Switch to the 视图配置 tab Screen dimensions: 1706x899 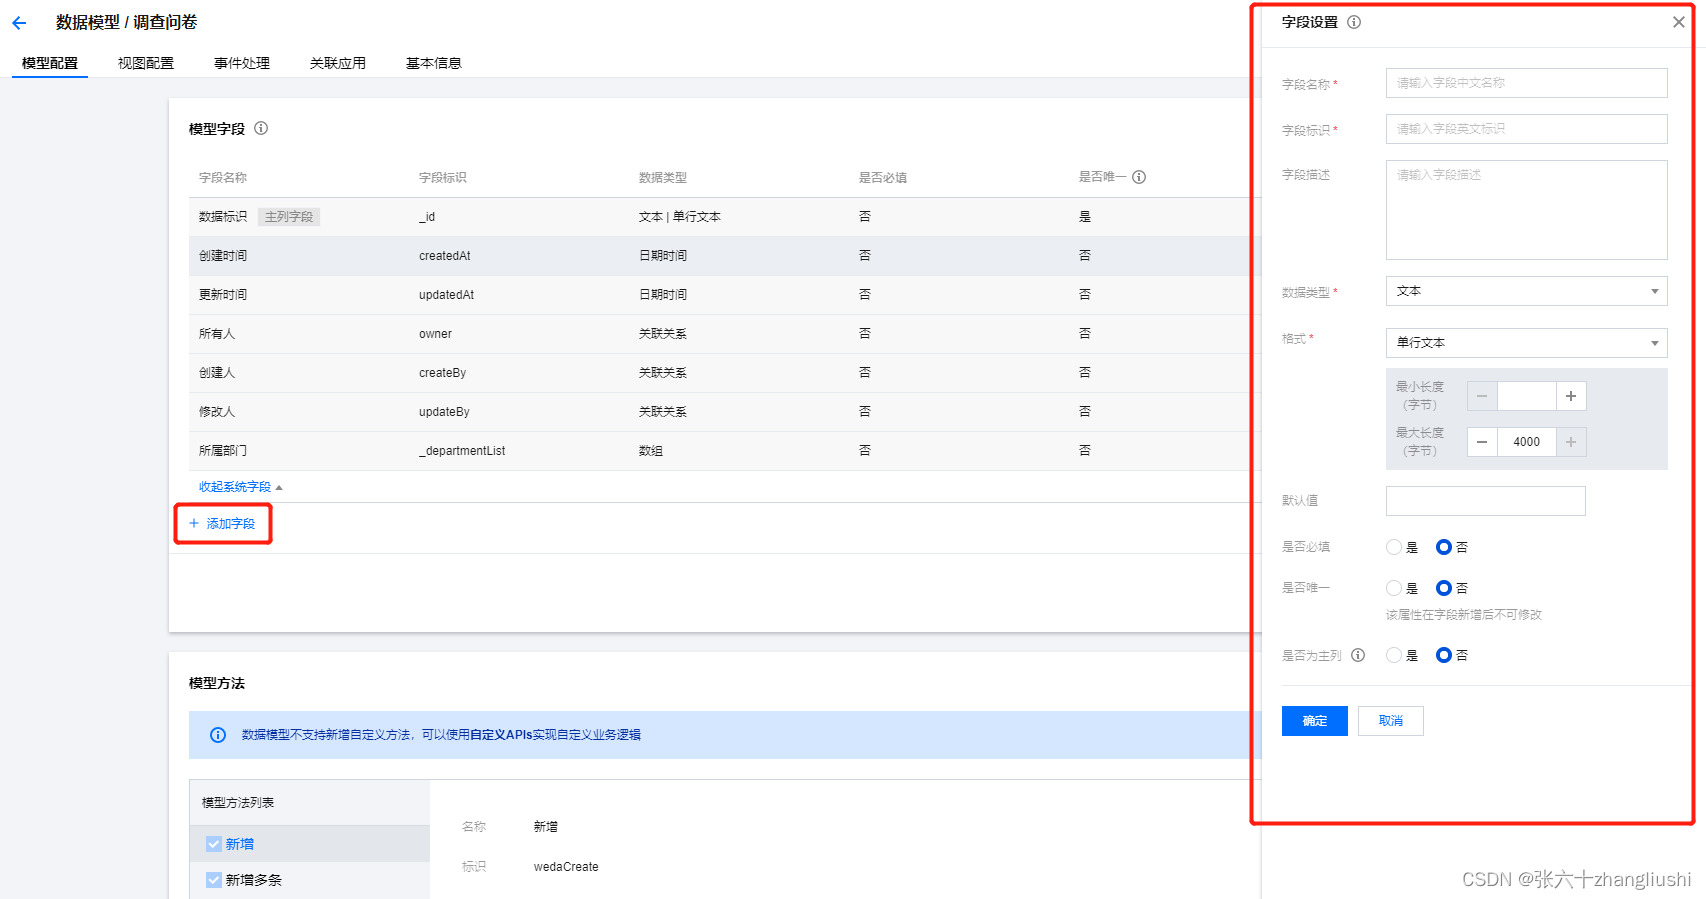pos(146,63)
